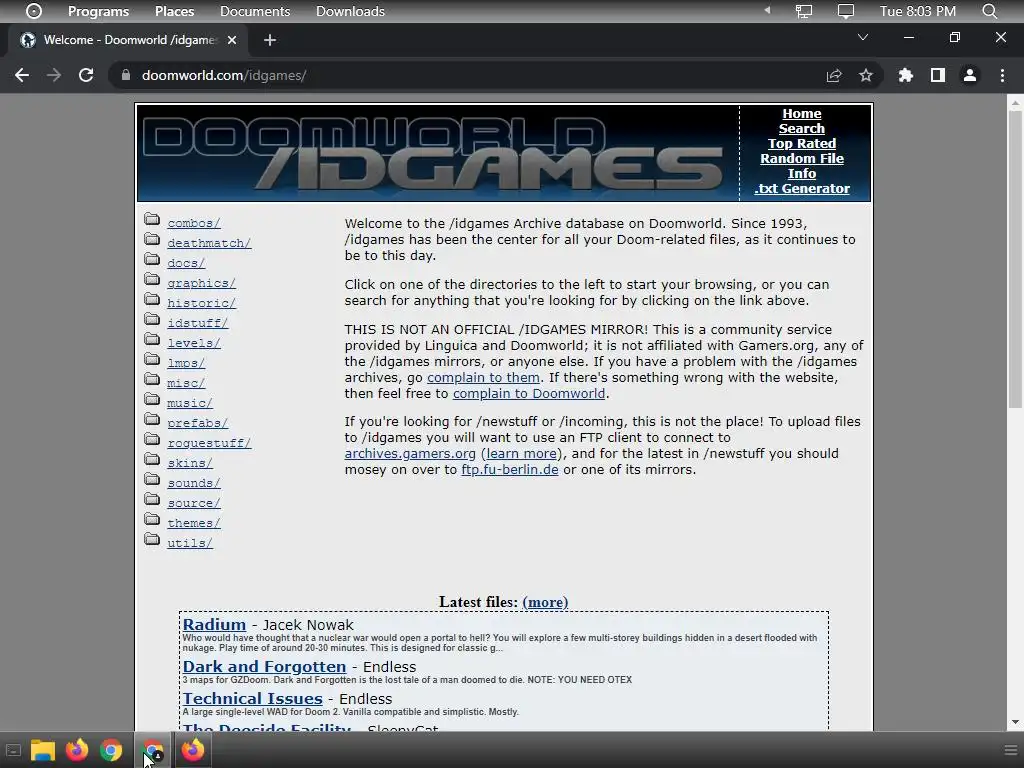Click the padlock site info icon
The image size is (1024, 768).
click(125, 75)
